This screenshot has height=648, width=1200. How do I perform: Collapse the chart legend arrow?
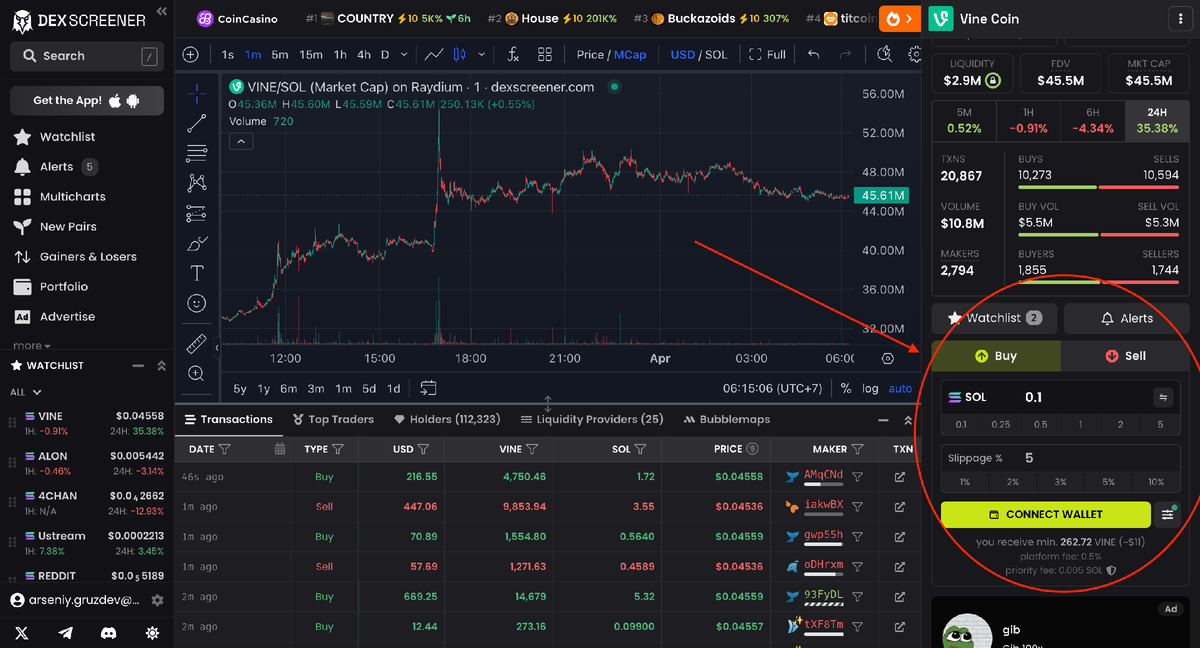pos(240,141)
